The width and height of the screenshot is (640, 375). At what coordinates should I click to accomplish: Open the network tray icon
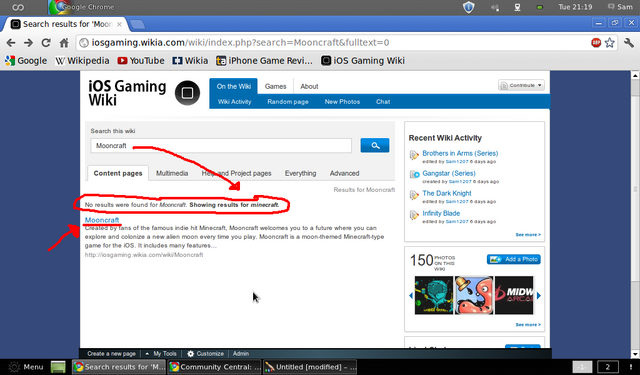pyautogui.click(x=517, y=7)
